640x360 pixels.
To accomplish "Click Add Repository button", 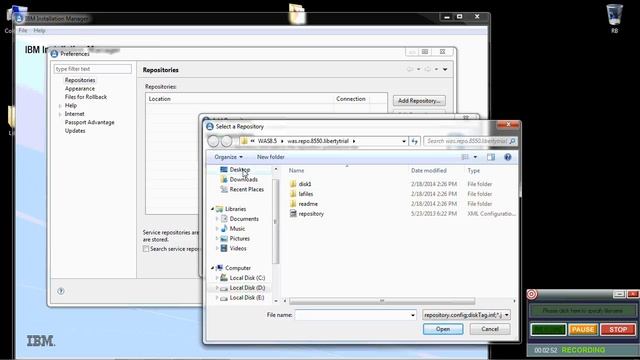I will tap(419, 101).
